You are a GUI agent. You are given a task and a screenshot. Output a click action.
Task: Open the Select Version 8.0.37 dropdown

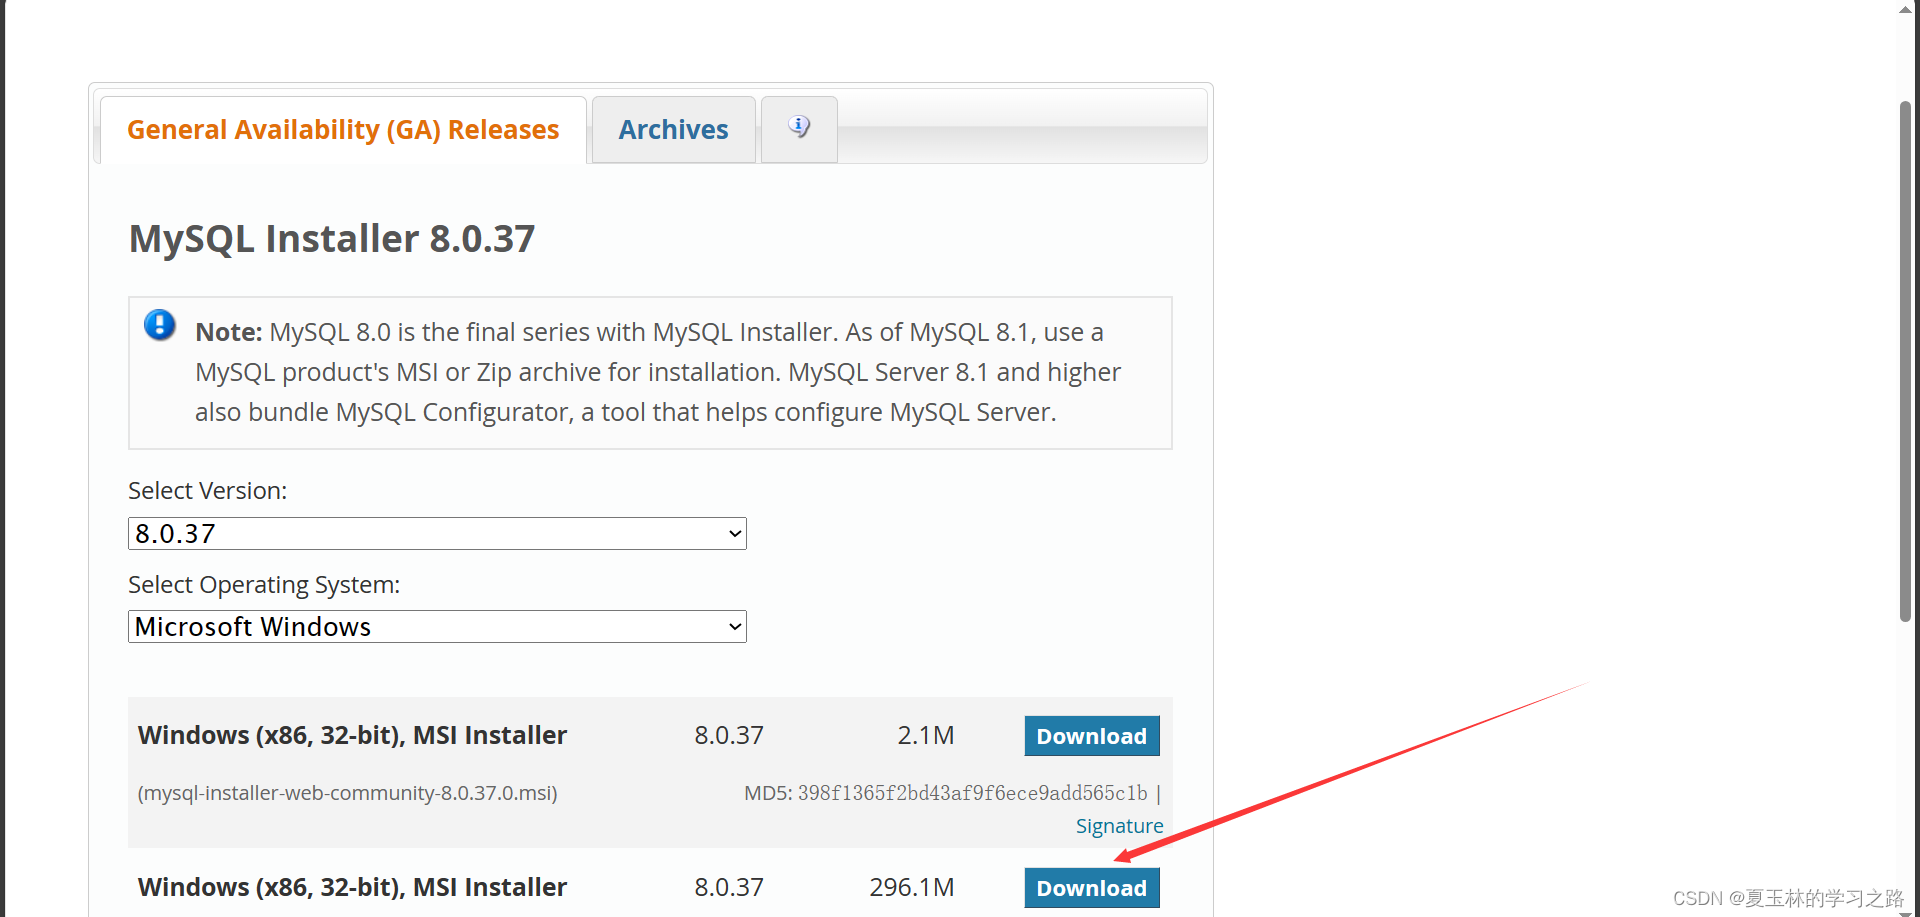click(x=437, y=533)
